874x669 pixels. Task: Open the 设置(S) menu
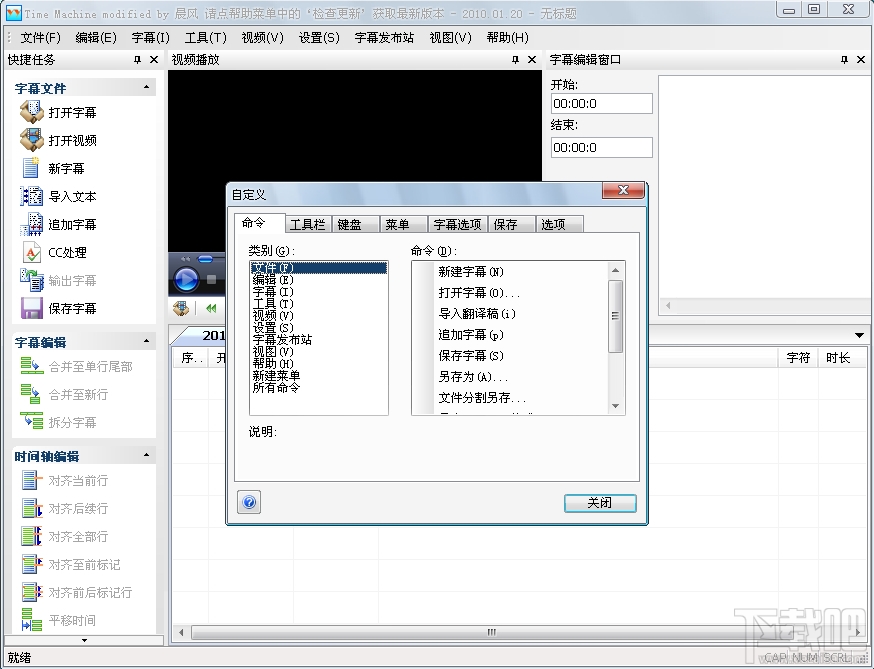319,37
